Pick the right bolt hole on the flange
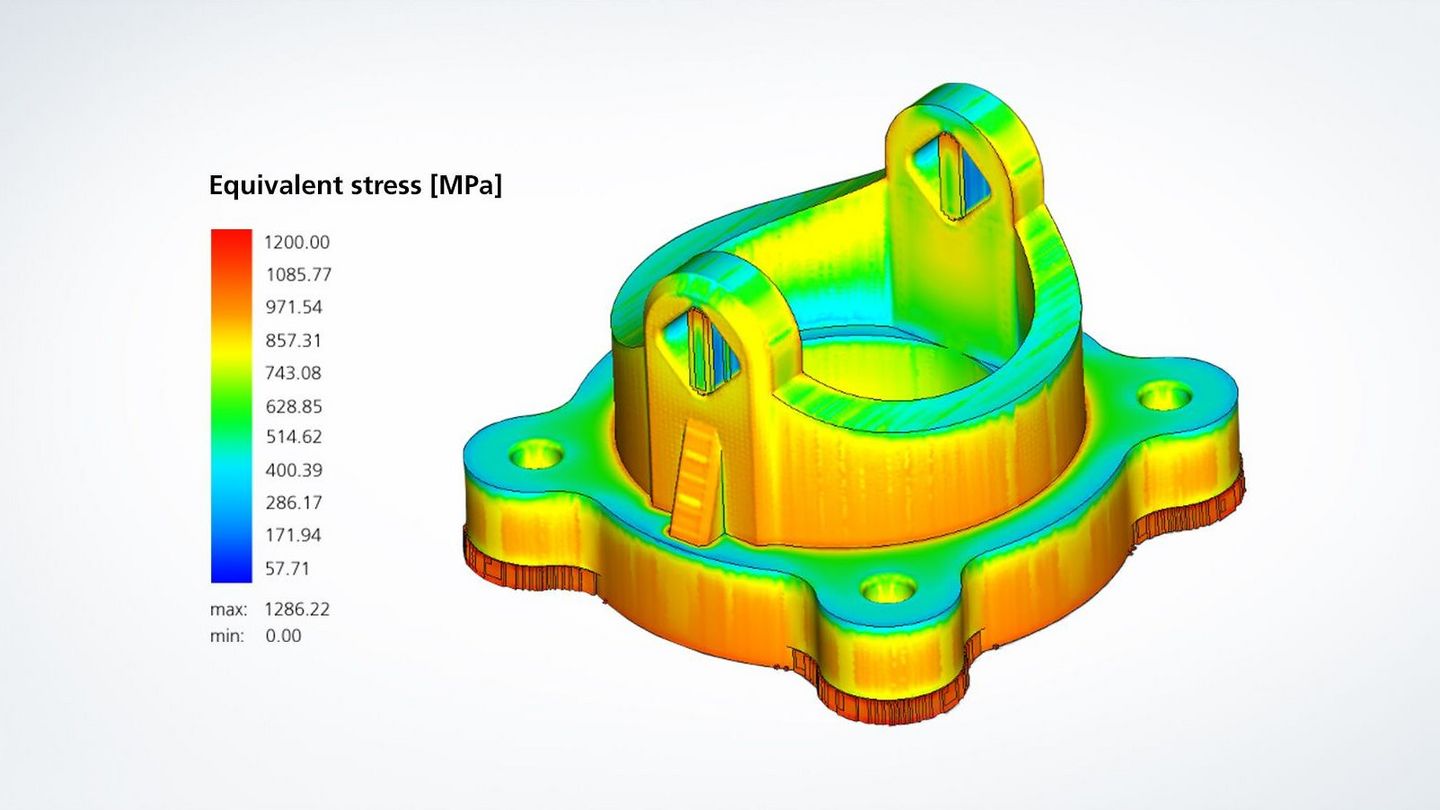 [1164, 396]
